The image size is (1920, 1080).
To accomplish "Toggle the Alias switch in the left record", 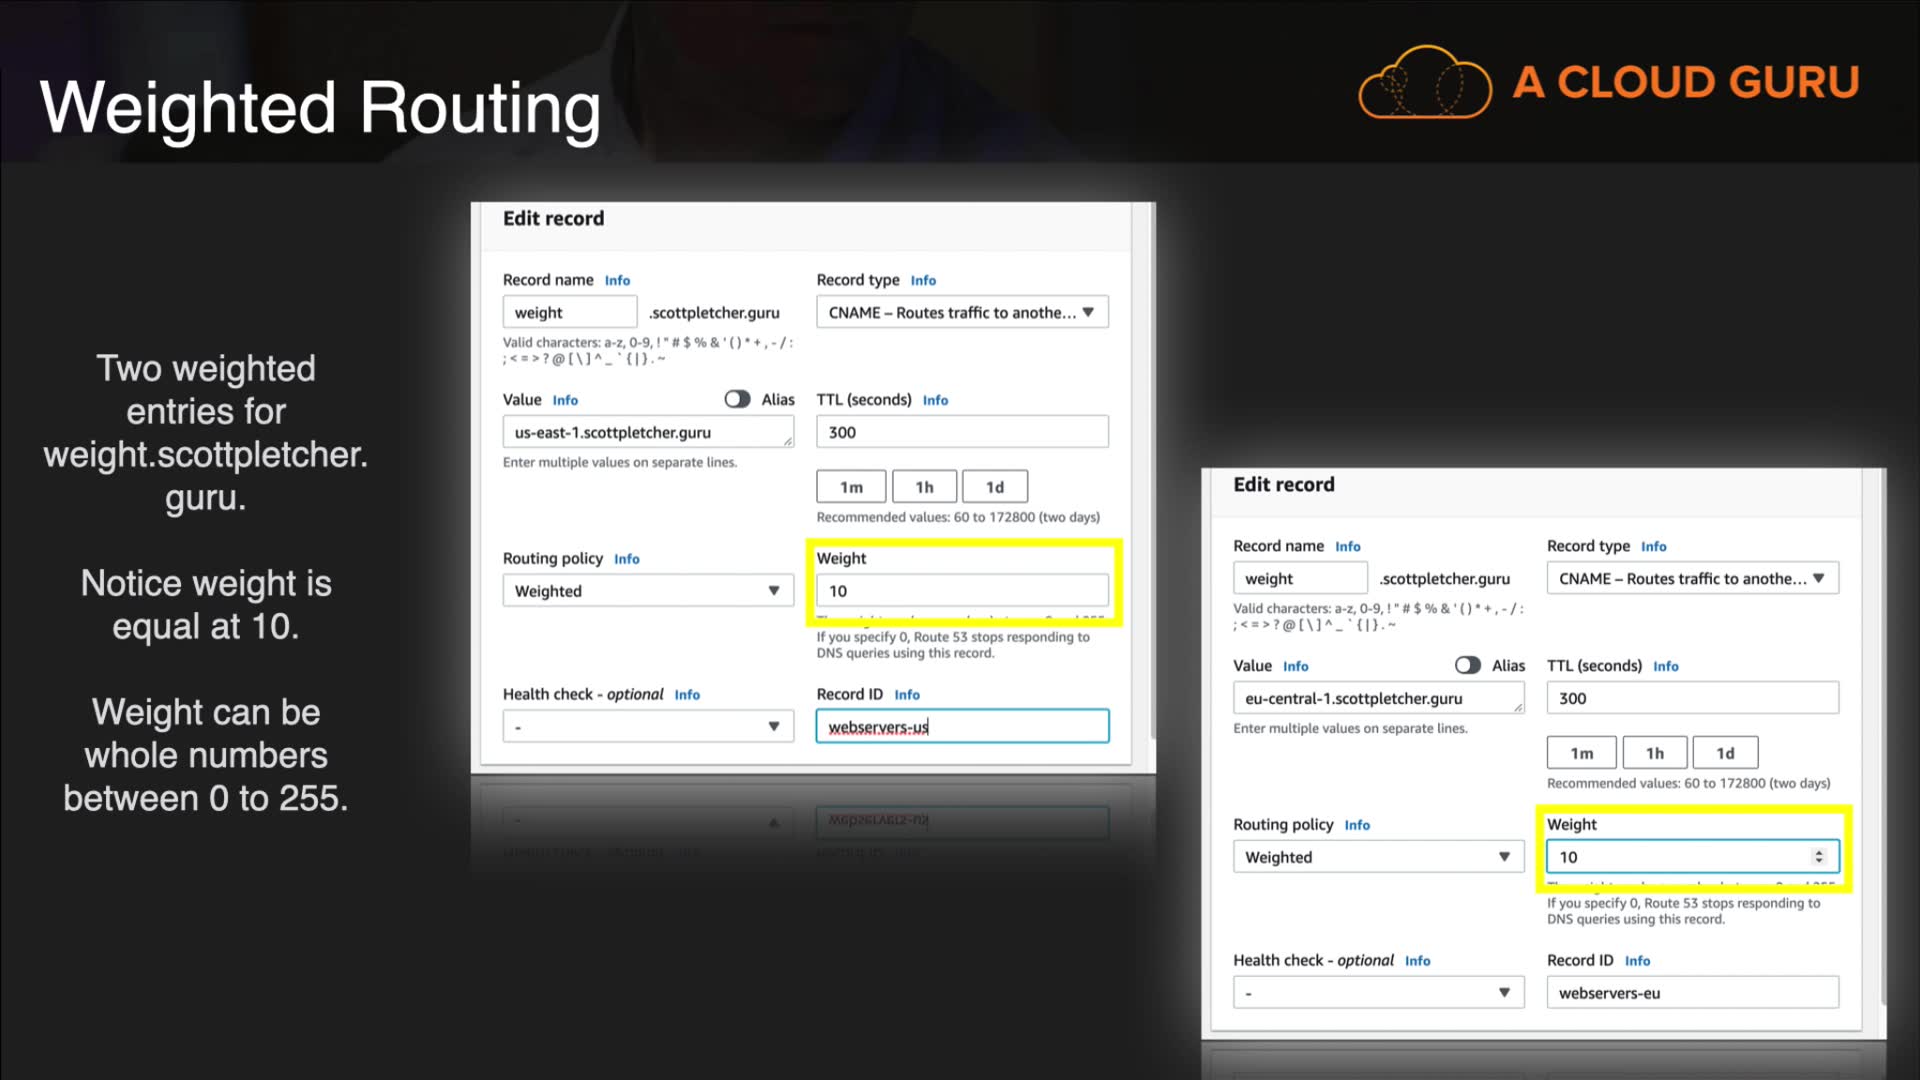I will (x=737, y=399).
